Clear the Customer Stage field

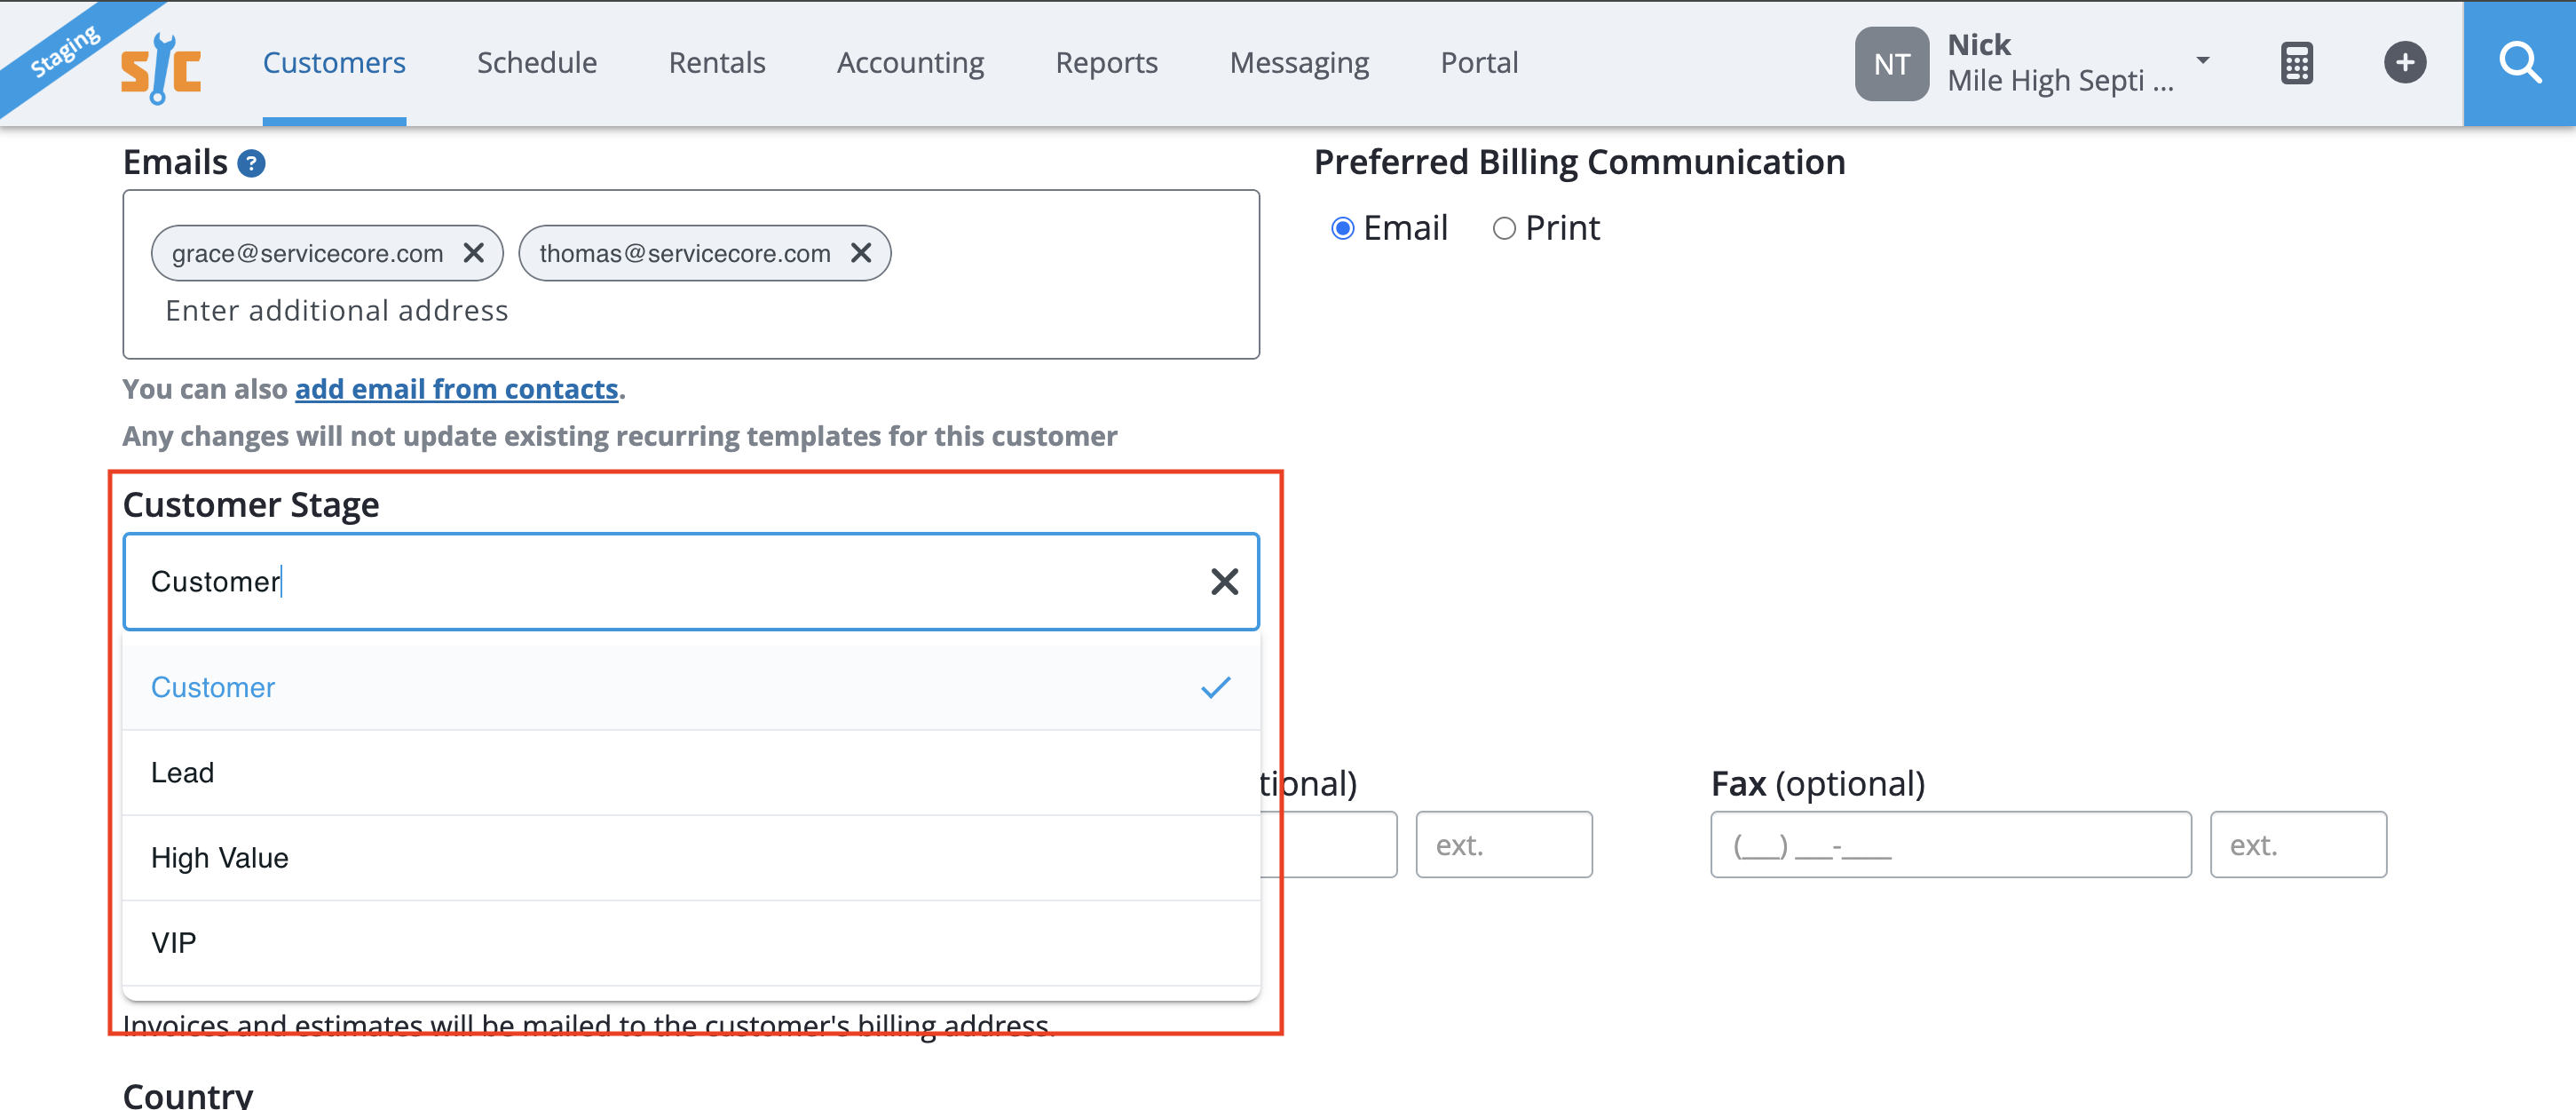point(1224,581)
